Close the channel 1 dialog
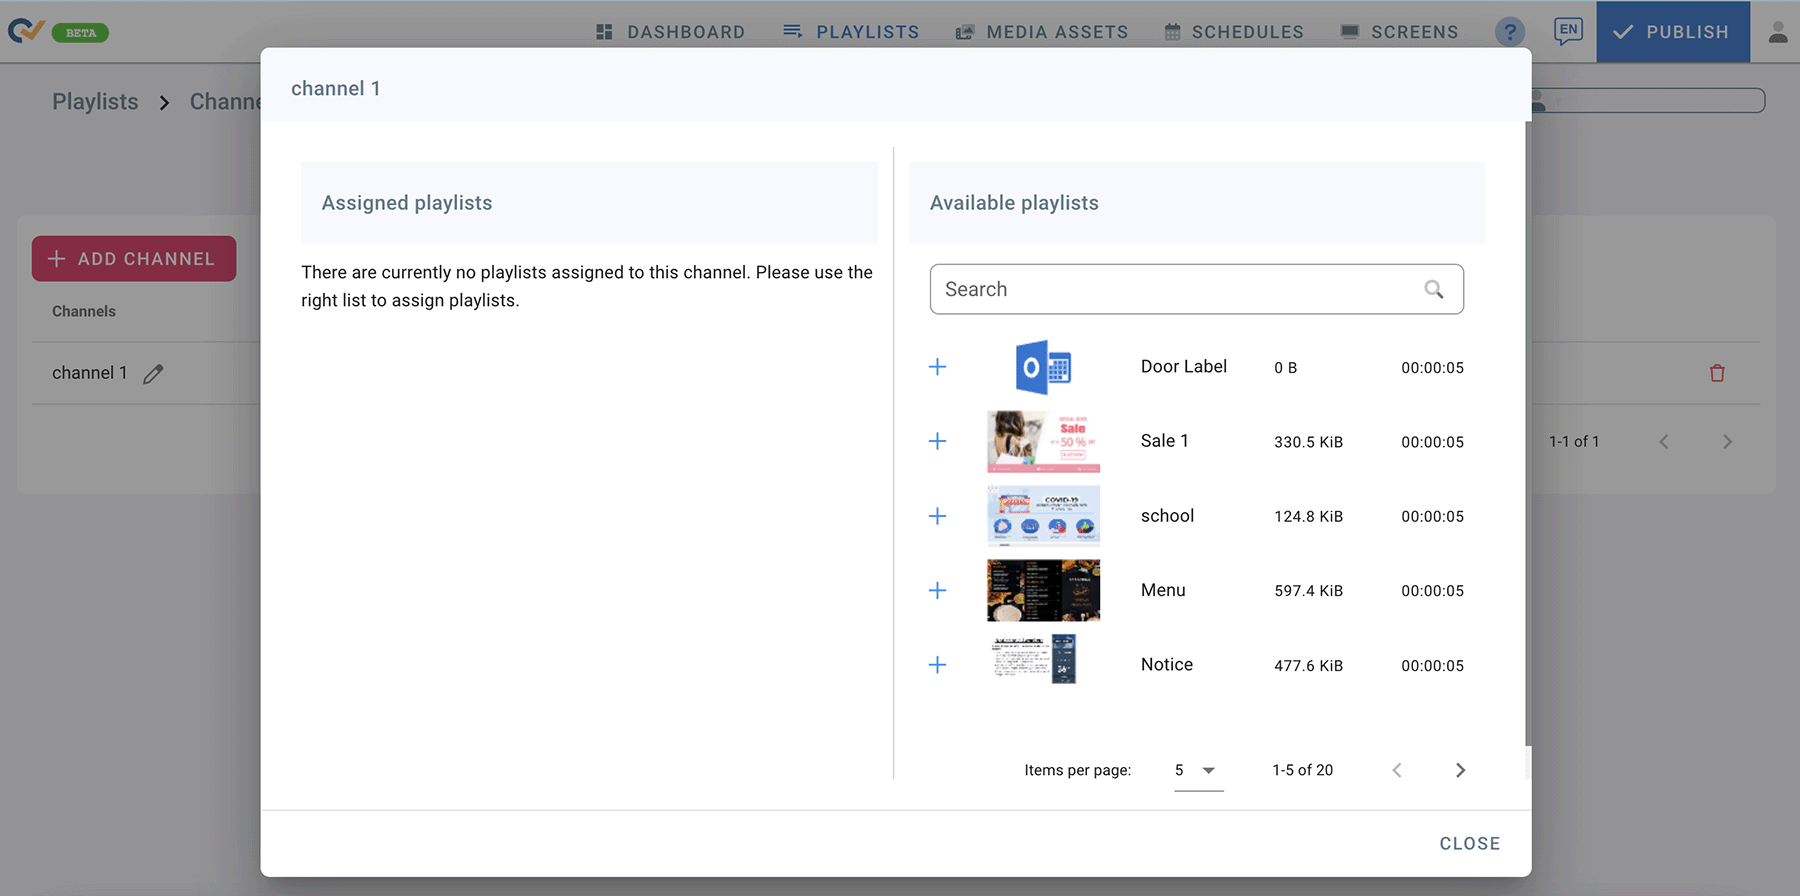The image size is (1800, 896). click(1469, 843)
